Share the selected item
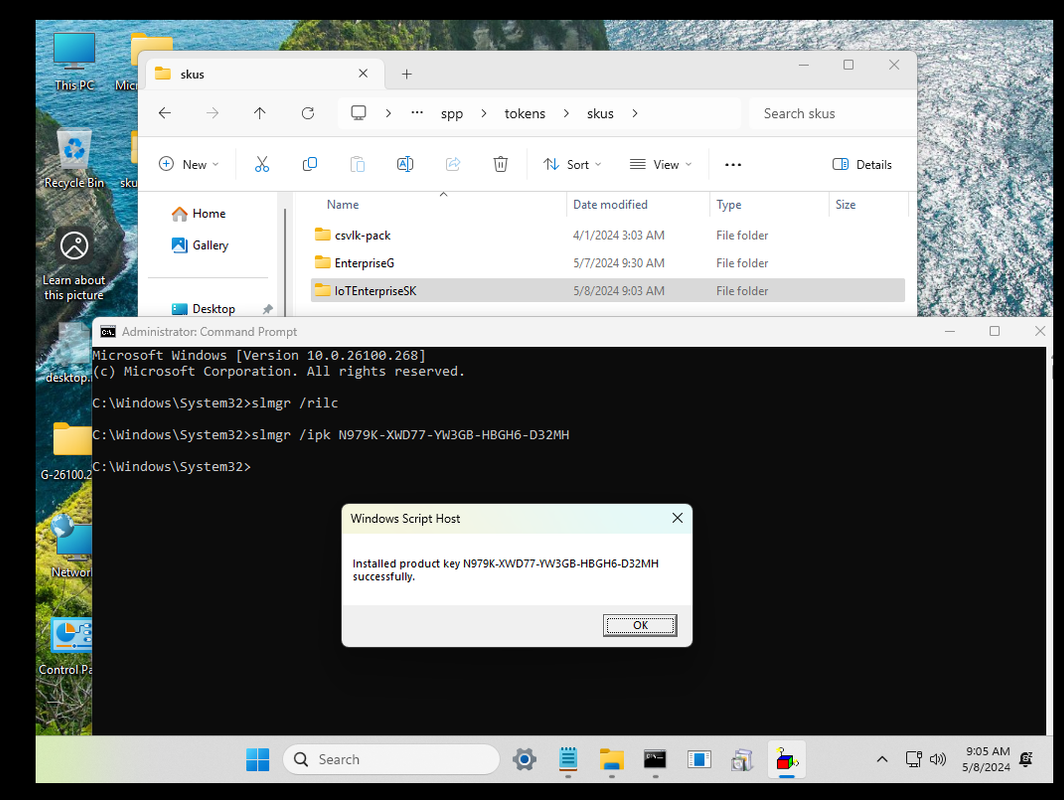Viewport: 1064px width, 800px height. coord(453,164)
